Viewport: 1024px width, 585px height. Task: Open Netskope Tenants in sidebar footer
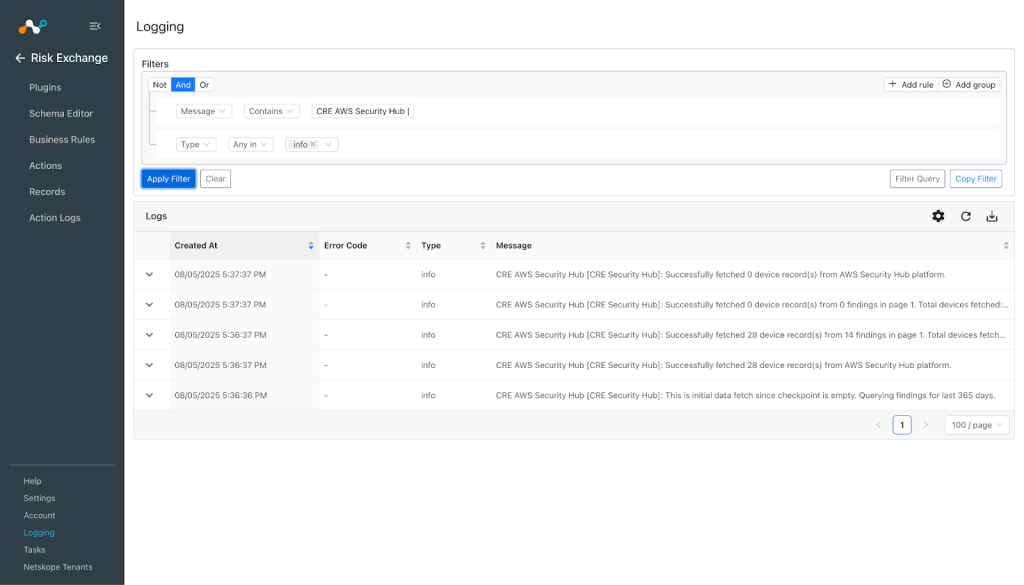58,567
